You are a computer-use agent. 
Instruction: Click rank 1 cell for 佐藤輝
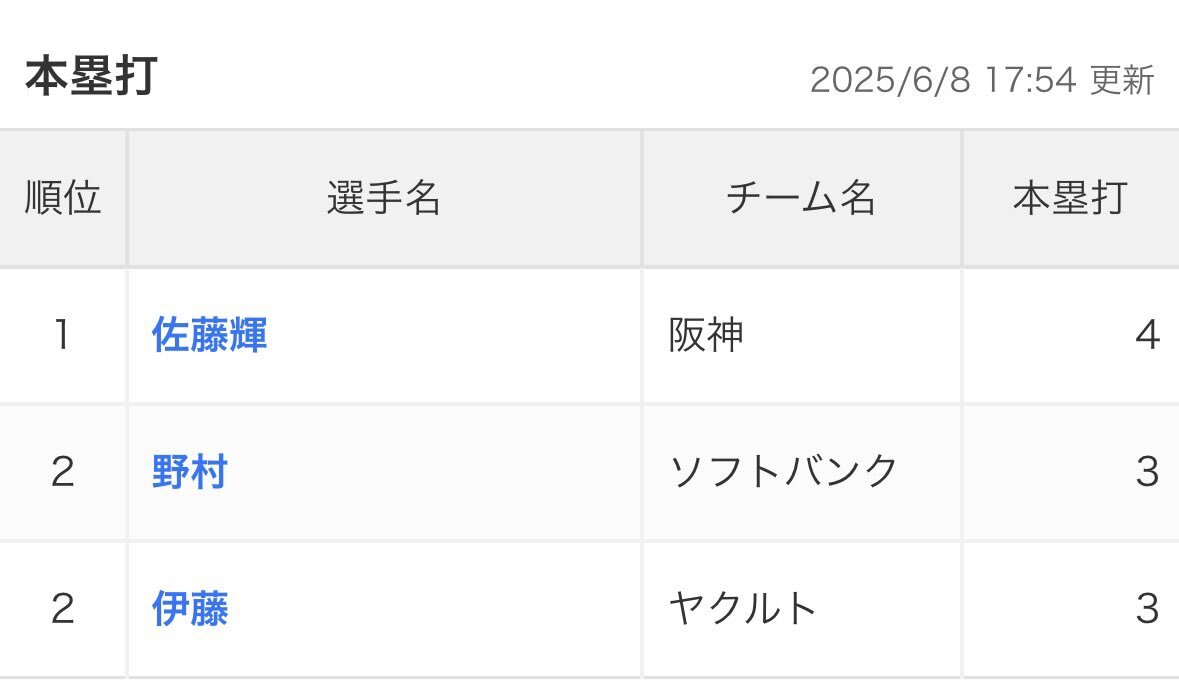point(62,335)
